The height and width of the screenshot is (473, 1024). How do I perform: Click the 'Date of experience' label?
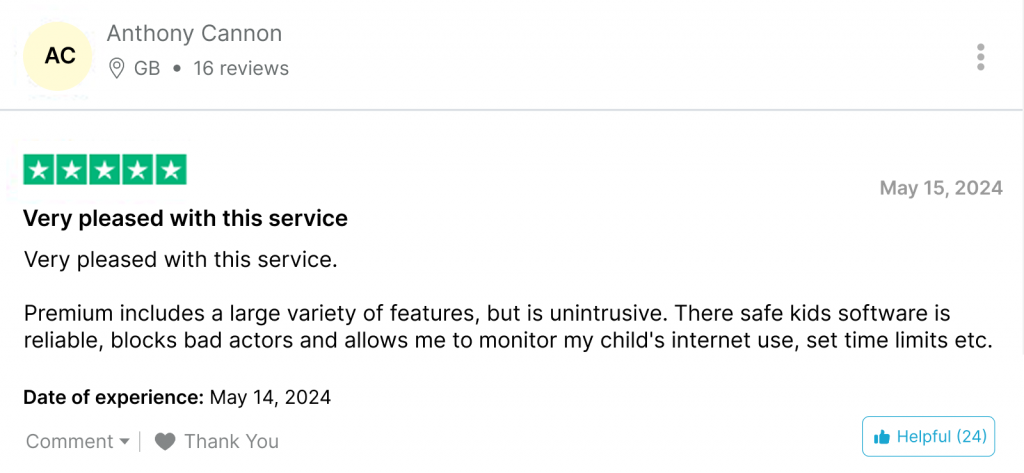[114, 397]
